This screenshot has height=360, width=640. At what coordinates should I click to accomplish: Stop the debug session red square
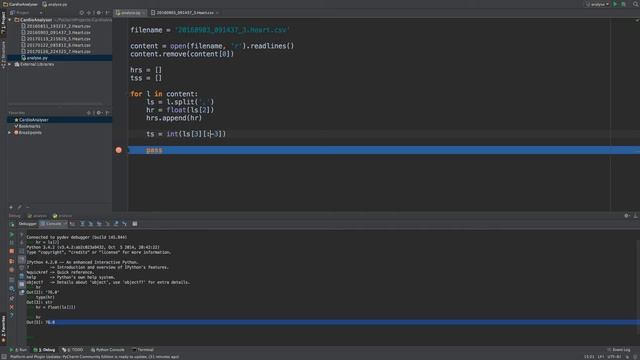[11, 251]
